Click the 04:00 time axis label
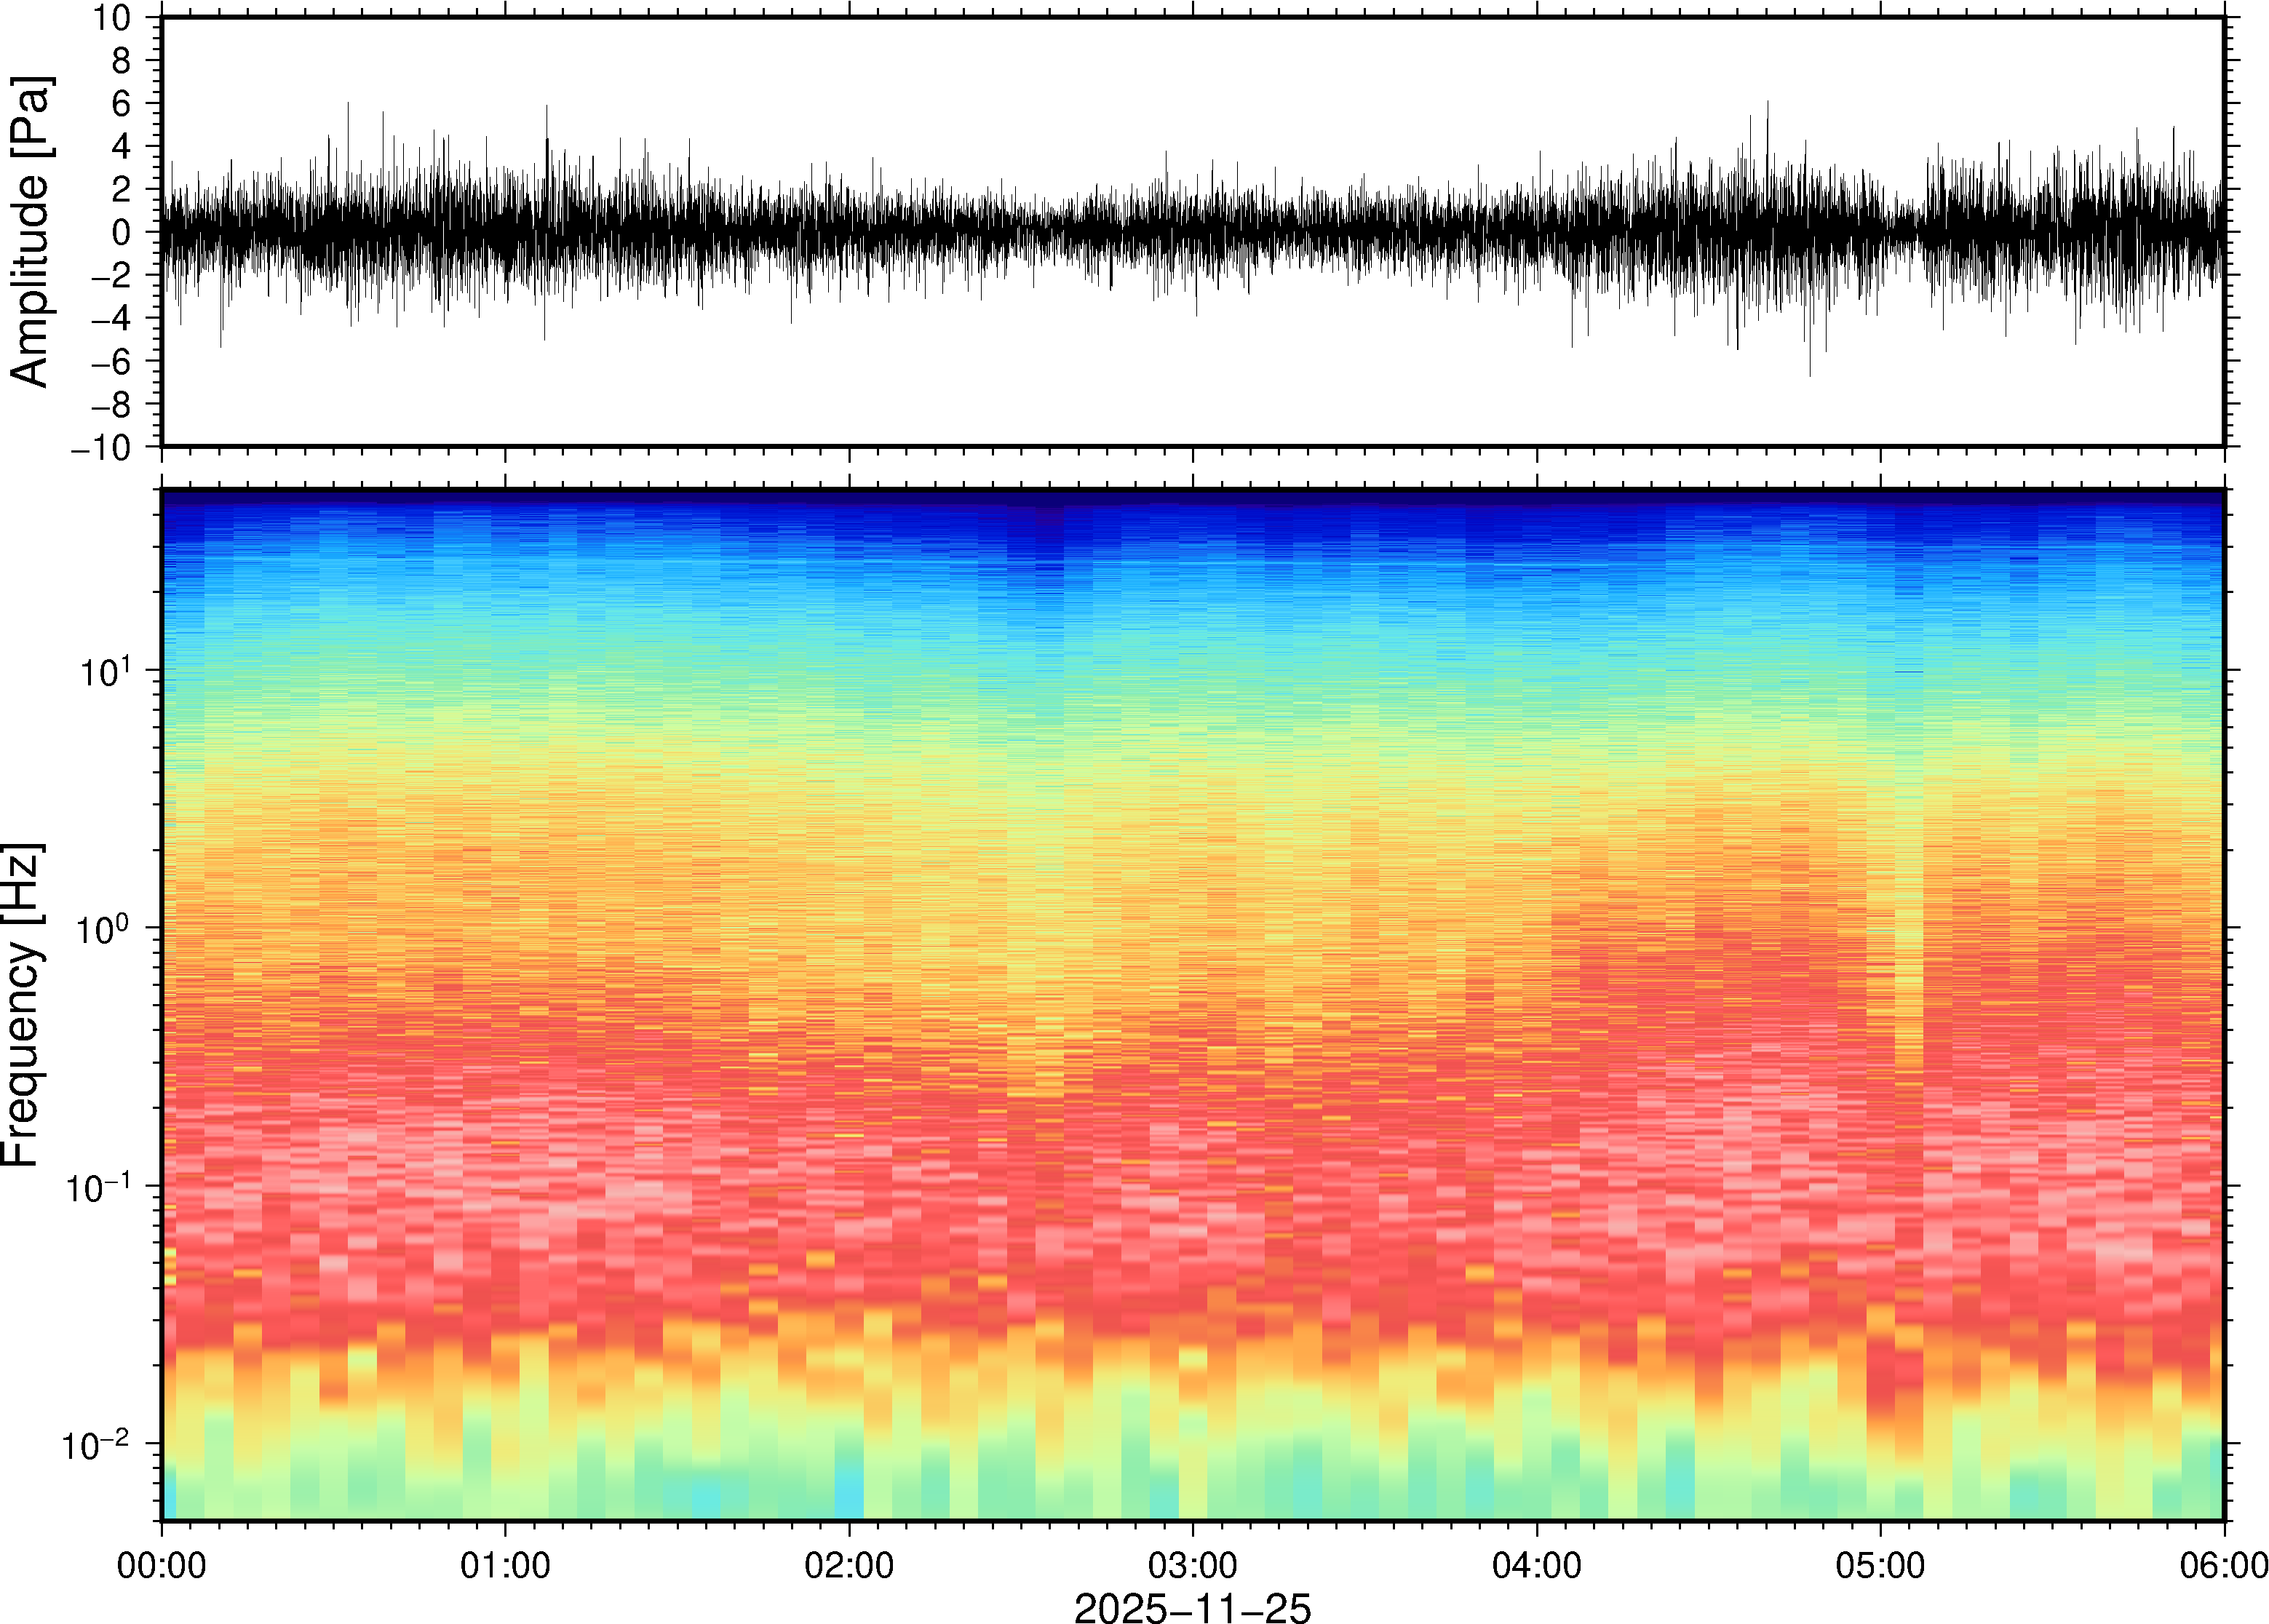 point(1536,1565)
